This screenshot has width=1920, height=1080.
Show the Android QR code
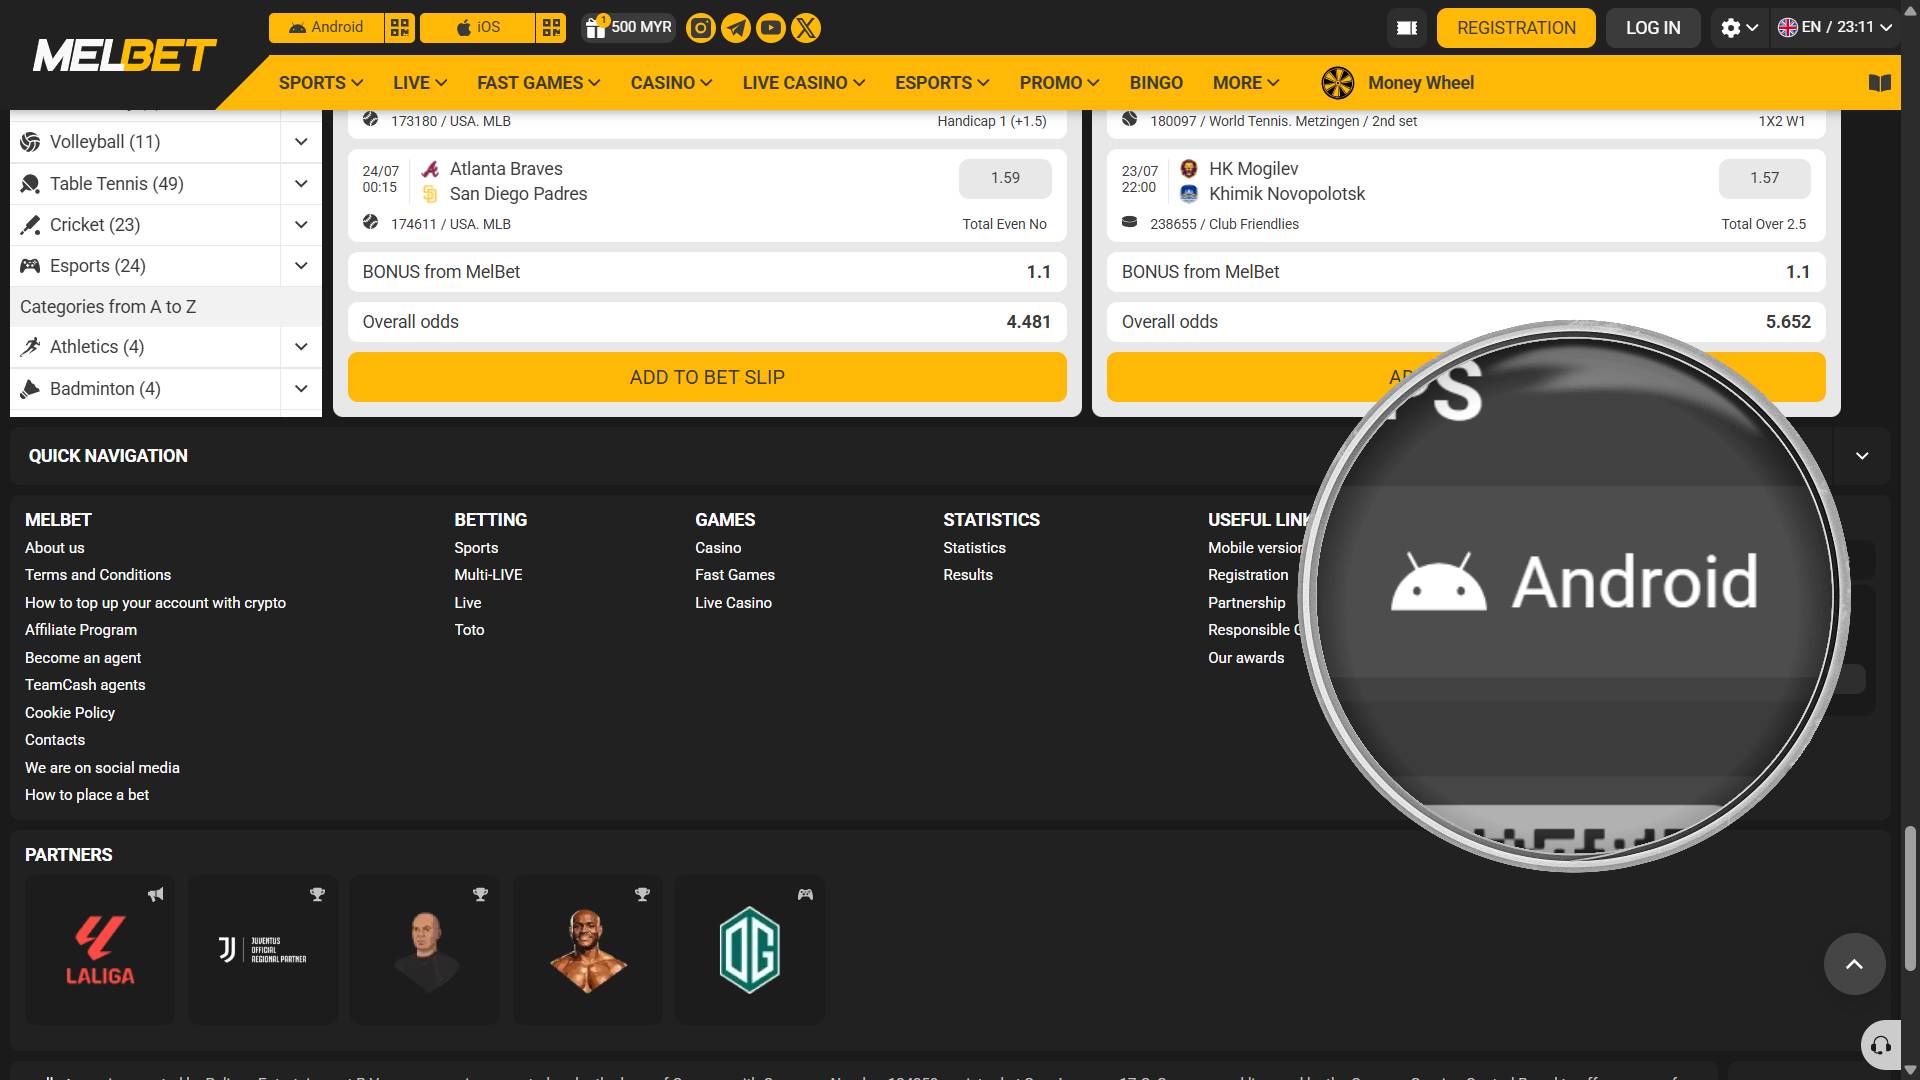[400, 27]
